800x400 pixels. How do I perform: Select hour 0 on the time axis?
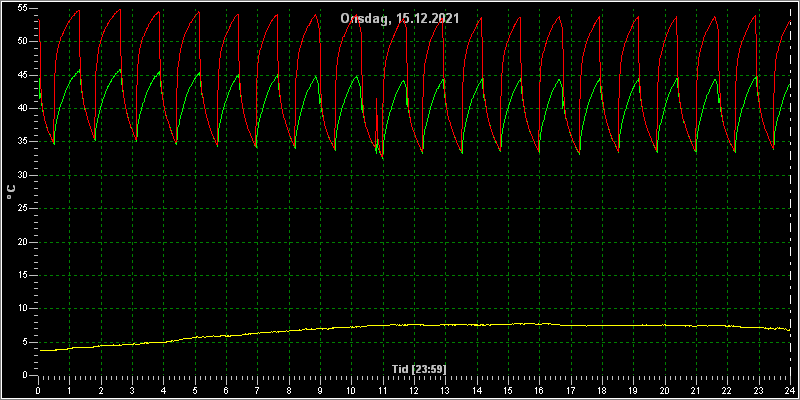click(38, 390)
